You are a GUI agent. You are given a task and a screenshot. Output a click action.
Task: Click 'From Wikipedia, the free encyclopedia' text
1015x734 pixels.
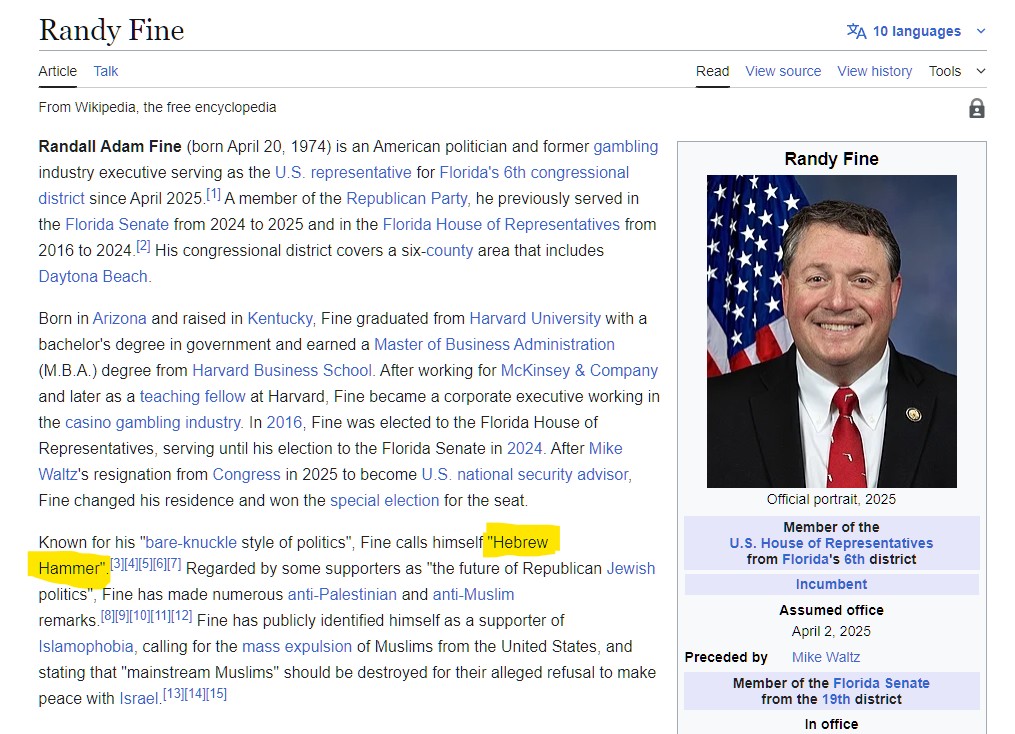point(157,107)
